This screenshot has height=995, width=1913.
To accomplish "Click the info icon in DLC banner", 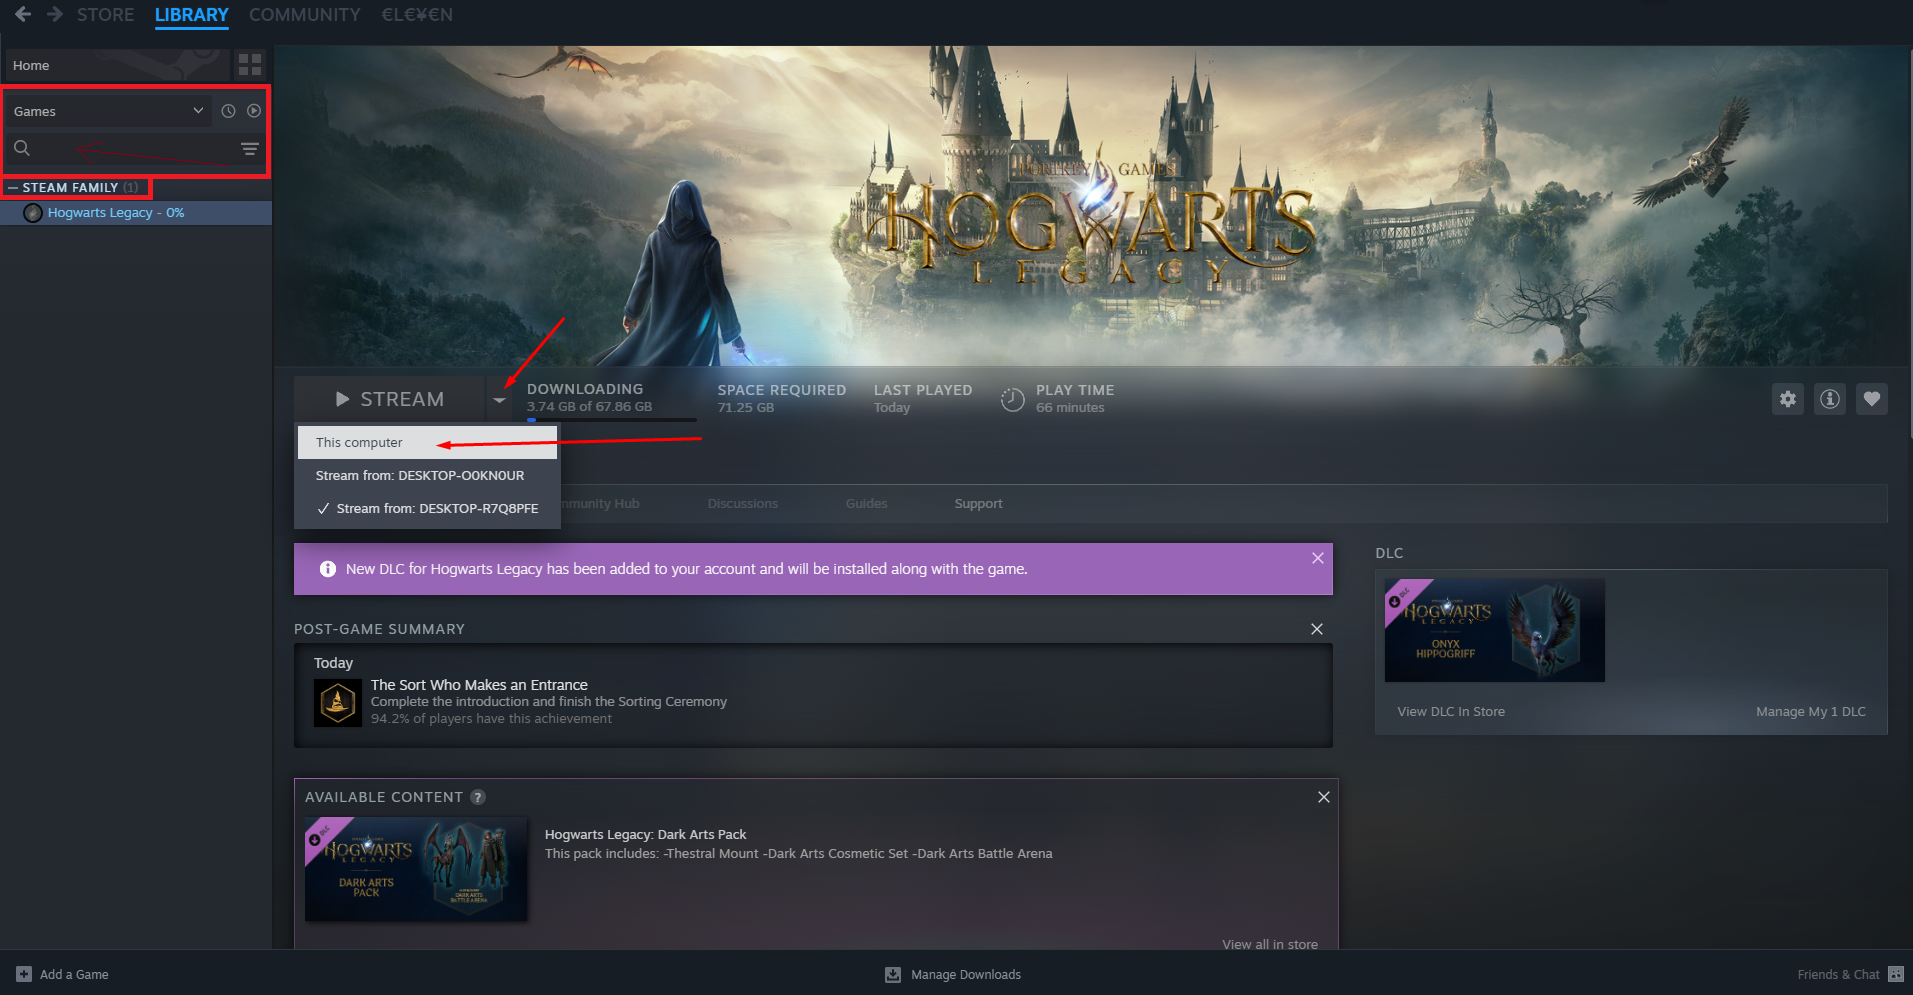I will click(327, 569).
